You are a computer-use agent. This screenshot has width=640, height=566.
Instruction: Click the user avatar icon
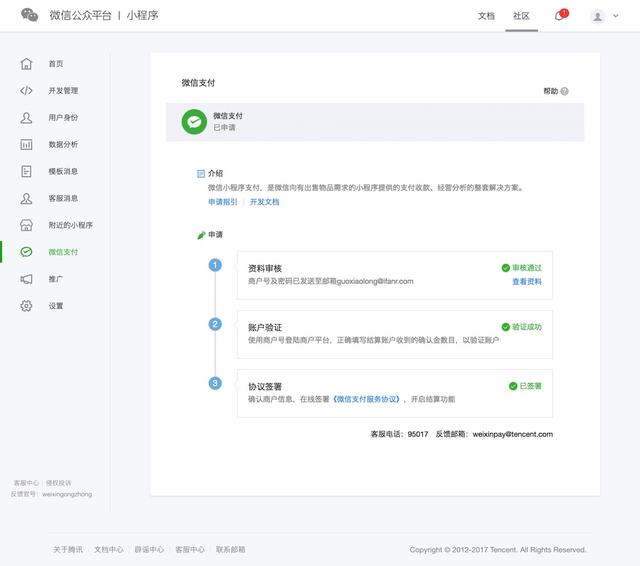(597, 16)
